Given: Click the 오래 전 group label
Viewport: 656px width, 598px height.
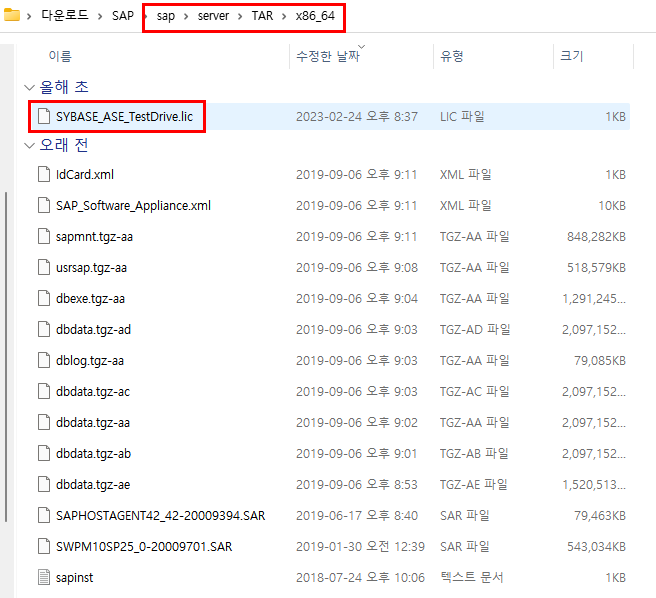Looking at the screenshot, I should click(x=64, y=145).
